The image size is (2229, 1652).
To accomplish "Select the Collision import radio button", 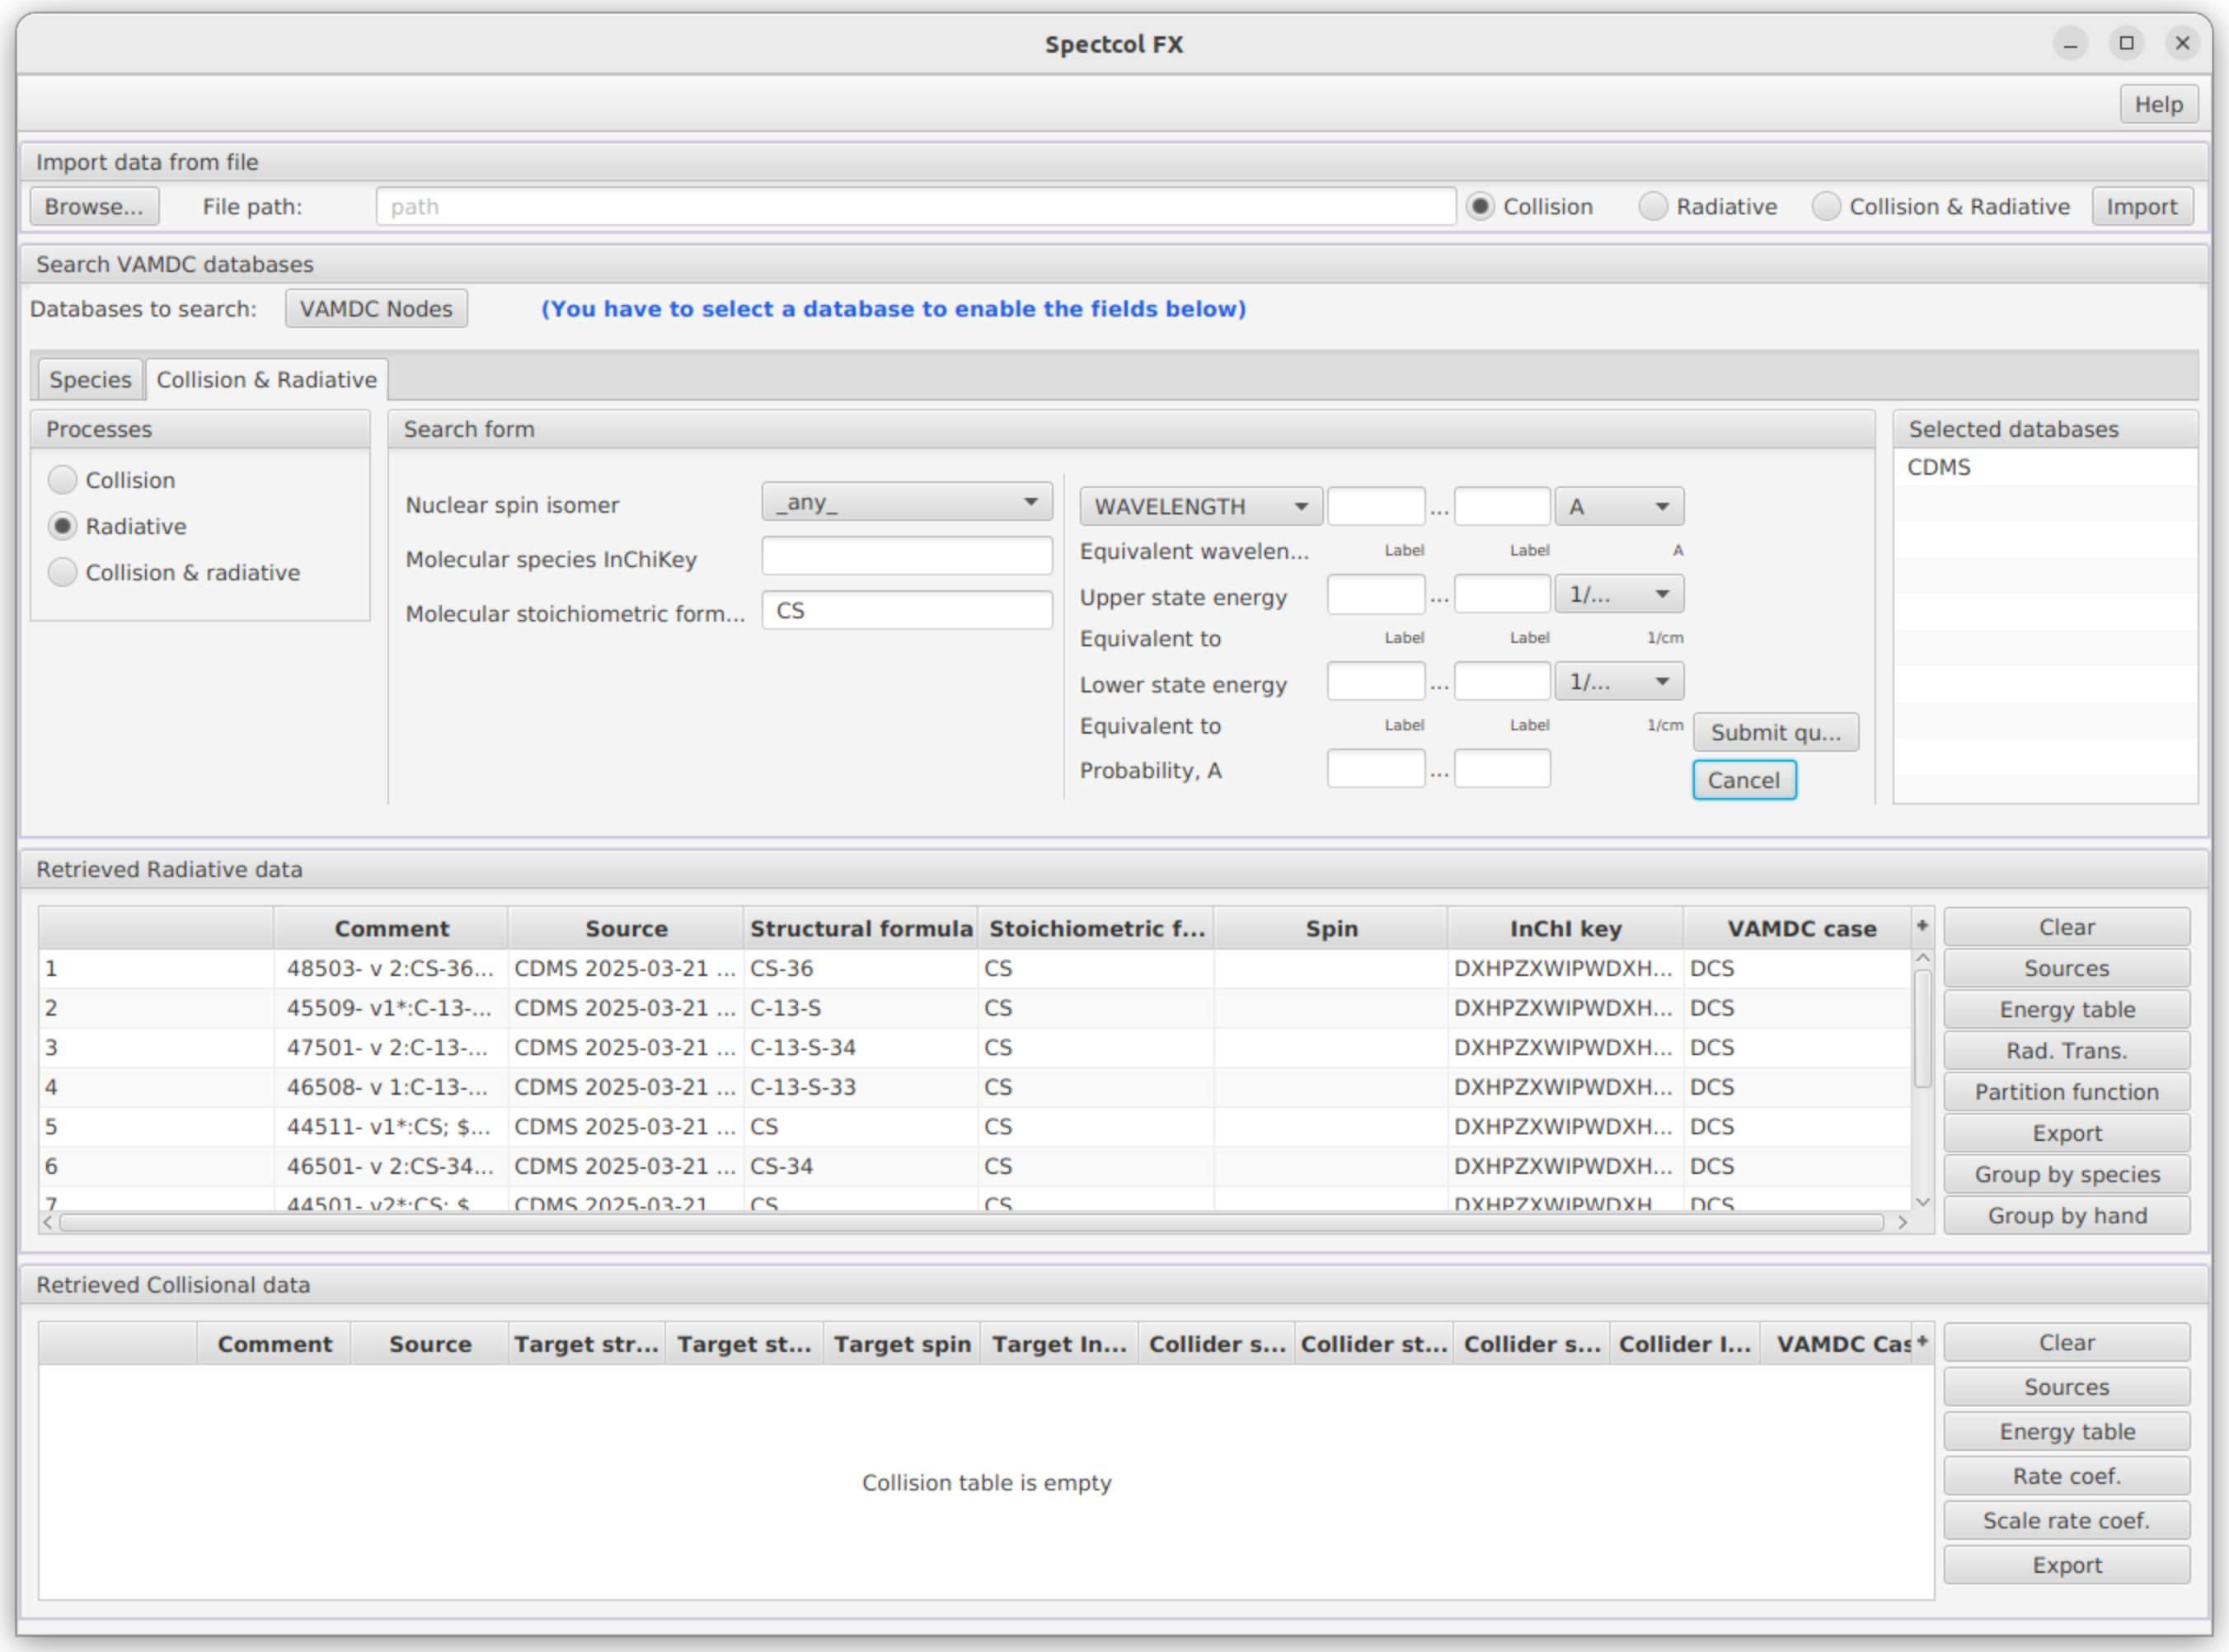I will 1480,207.
